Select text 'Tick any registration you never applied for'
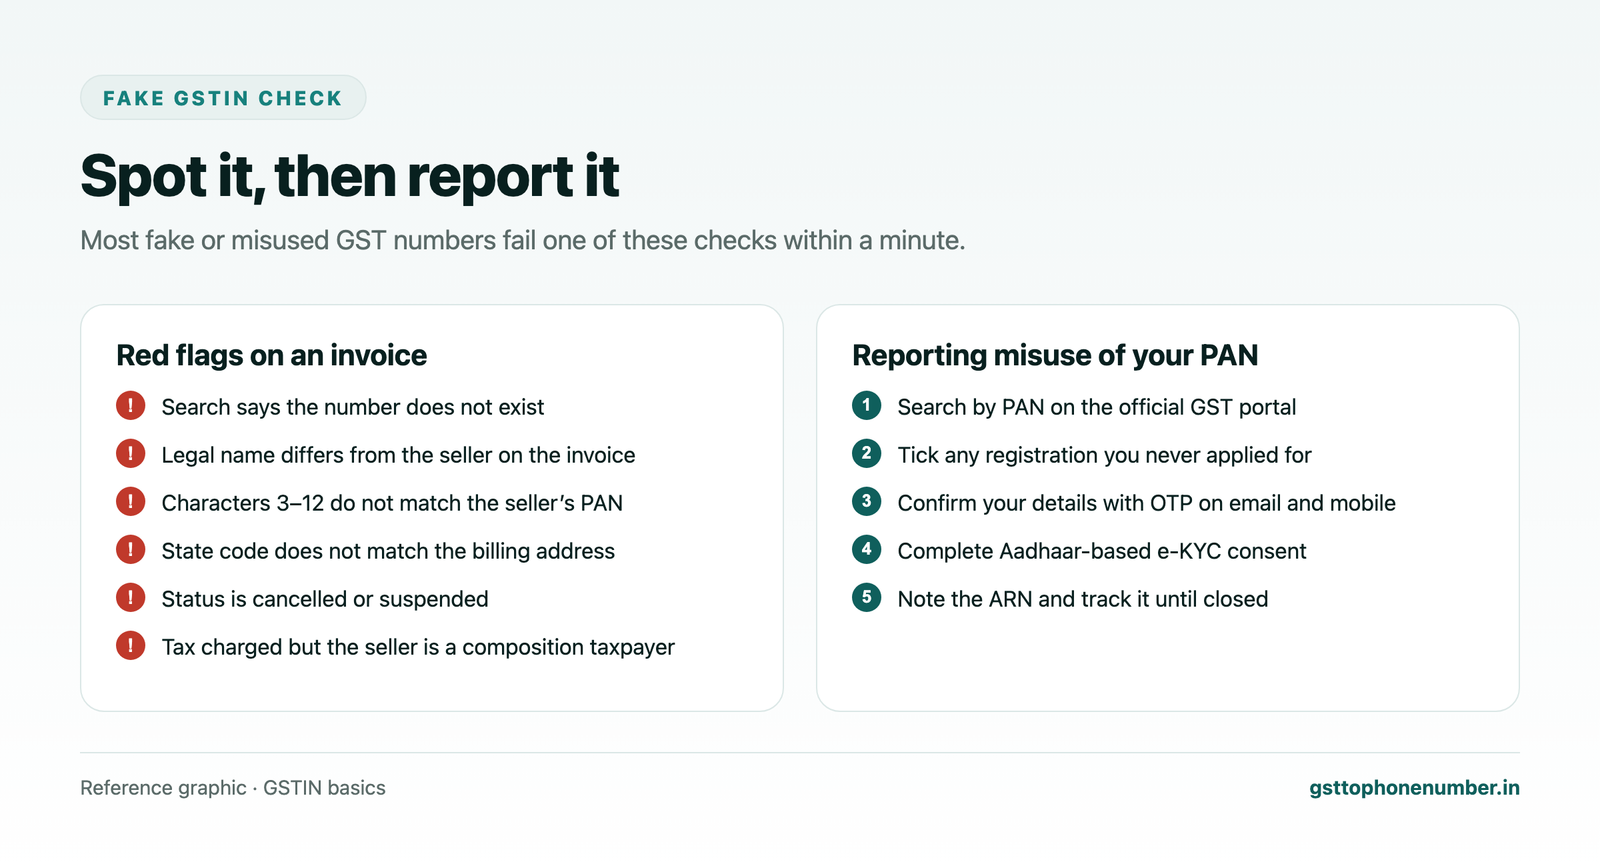The image size is (1600, 868). point(1104,455)
